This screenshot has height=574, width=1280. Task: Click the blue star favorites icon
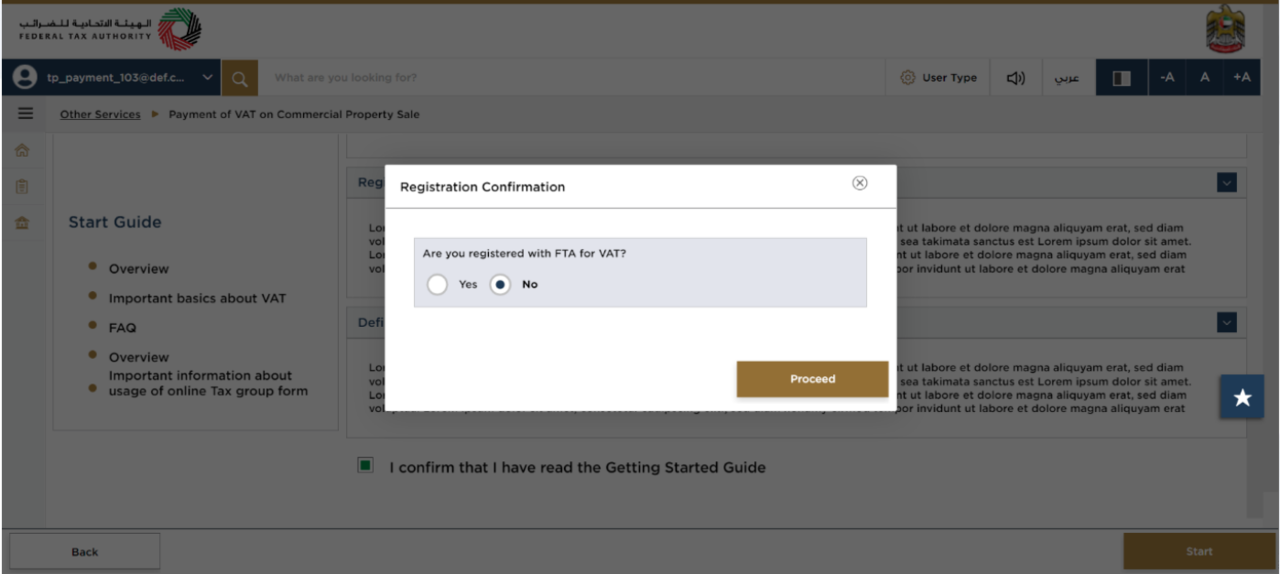1242,397
